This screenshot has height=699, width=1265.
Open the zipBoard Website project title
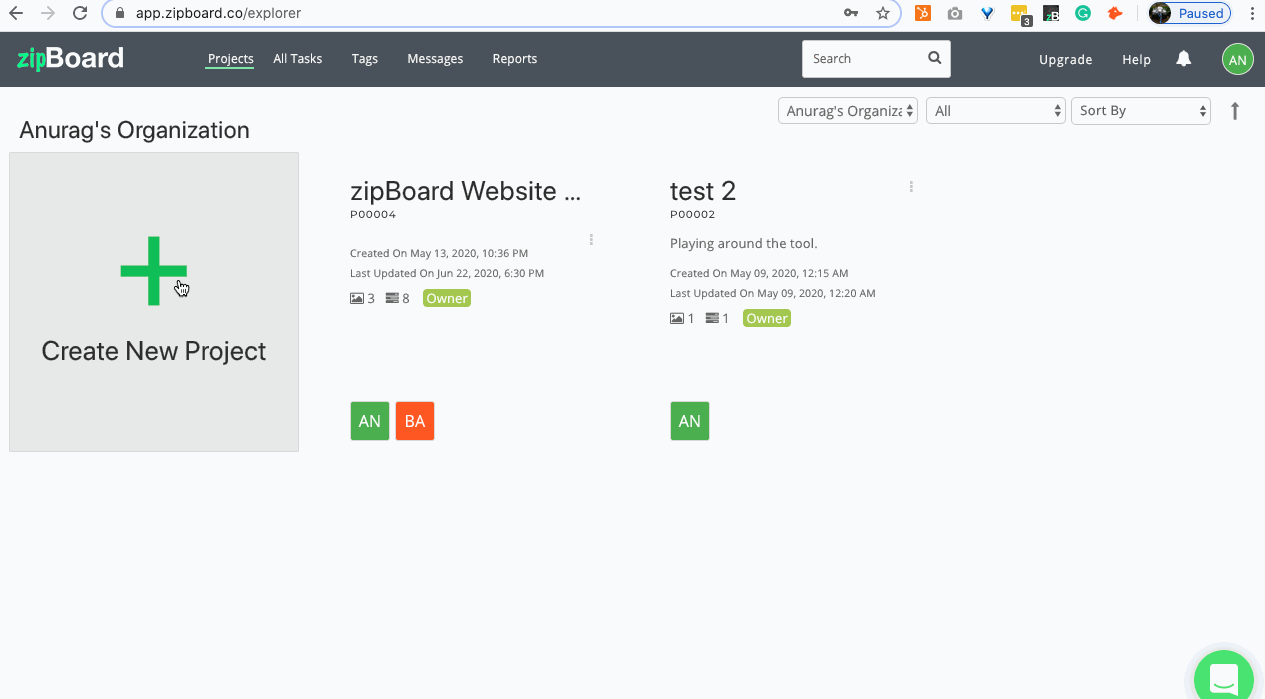[x=465, y=191]
